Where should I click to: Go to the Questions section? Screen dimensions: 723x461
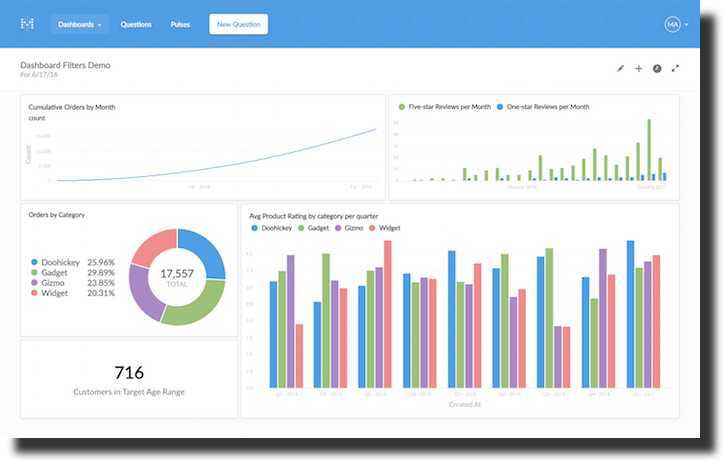tap(136, 24)
